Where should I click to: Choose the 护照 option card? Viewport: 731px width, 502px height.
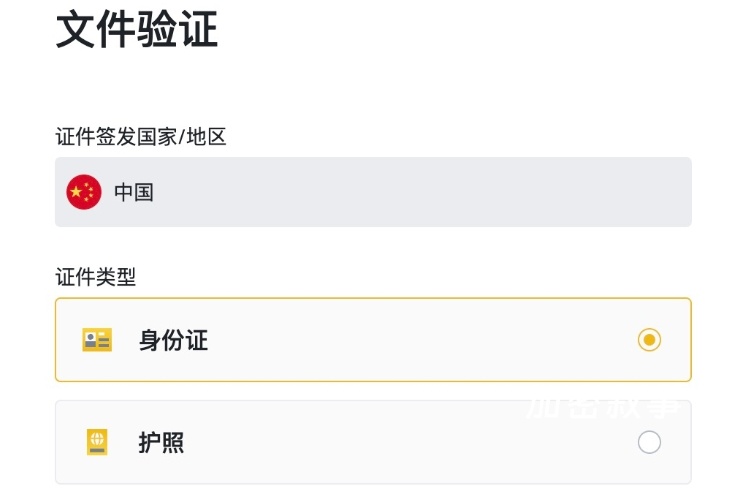[x=373, y=442]
